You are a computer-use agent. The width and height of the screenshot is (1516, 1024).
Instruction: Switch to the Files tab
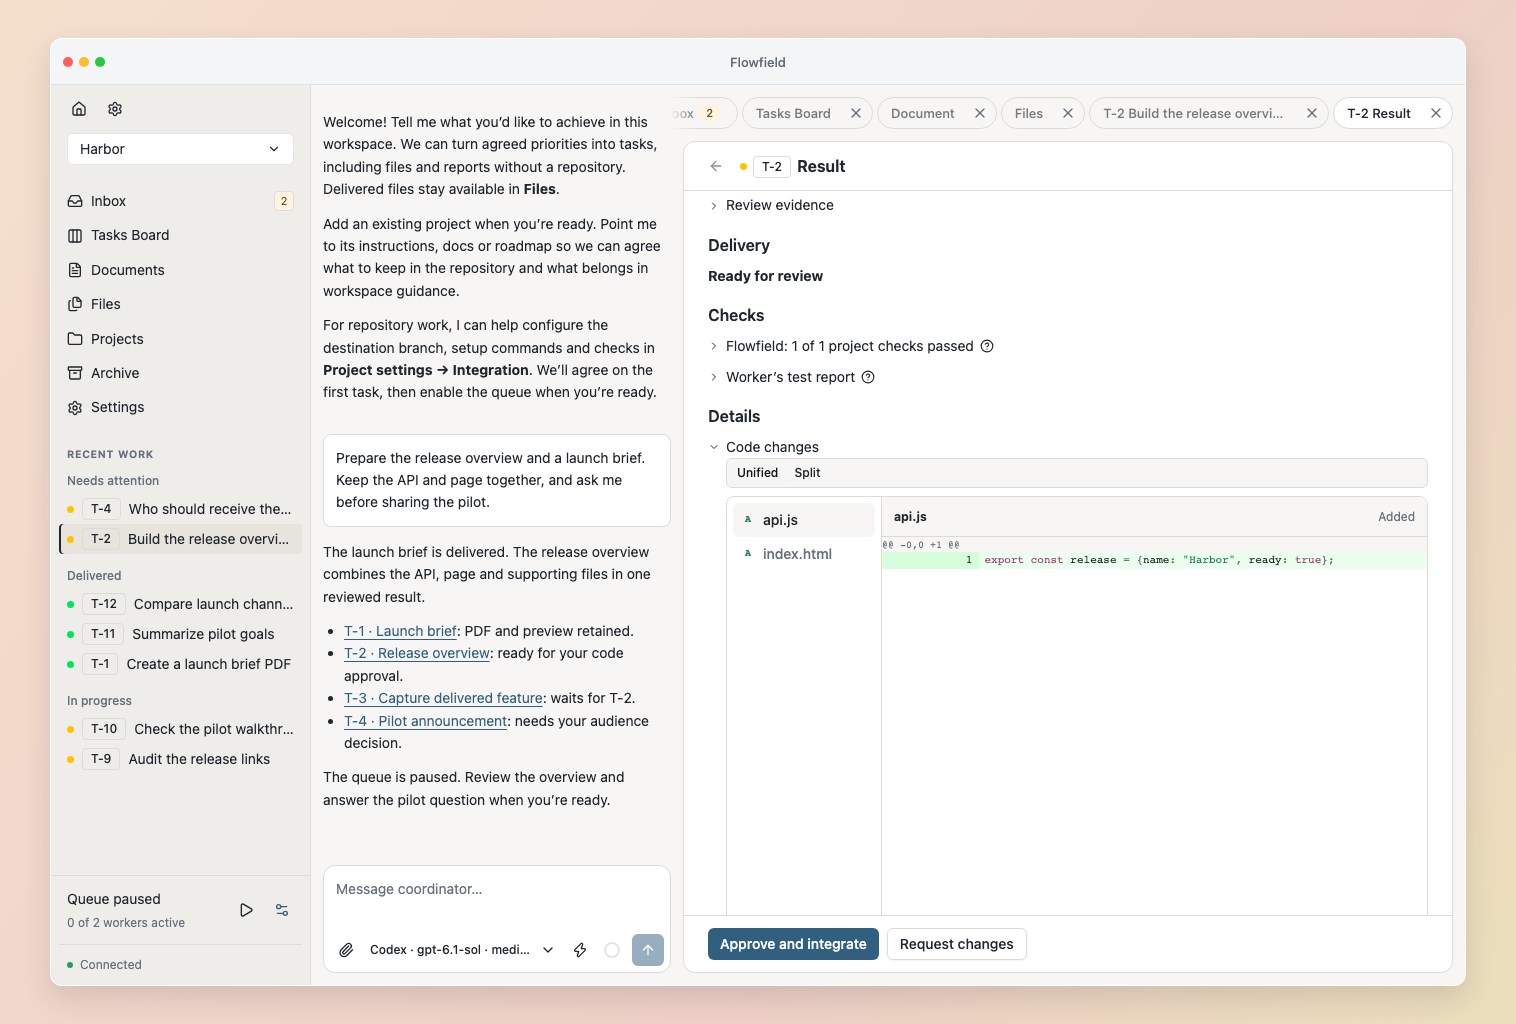click(x=1029, y=113)
